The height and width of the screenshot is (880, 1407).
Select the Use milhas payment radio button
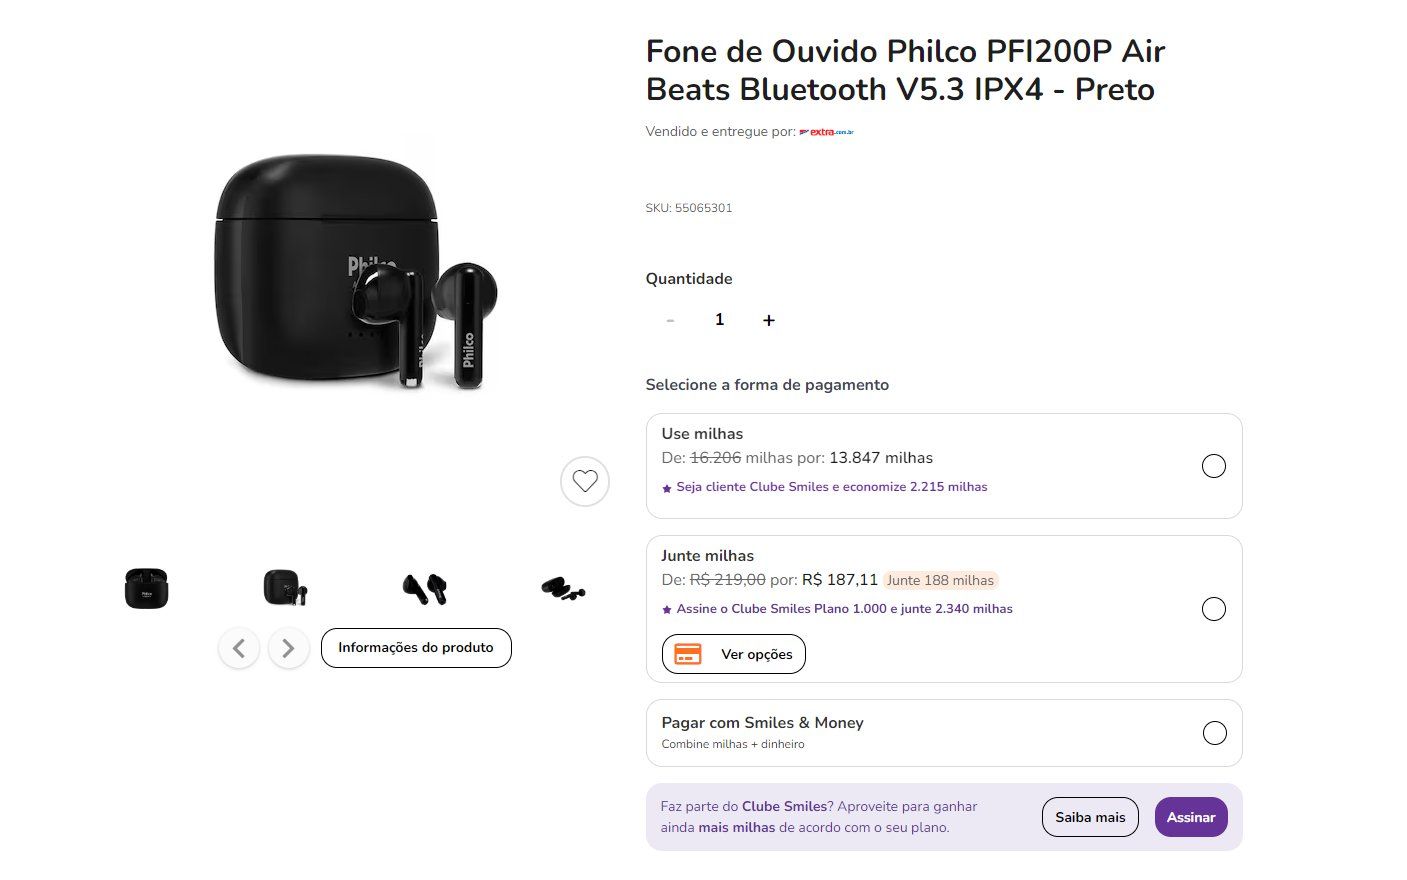(1213, 466)
